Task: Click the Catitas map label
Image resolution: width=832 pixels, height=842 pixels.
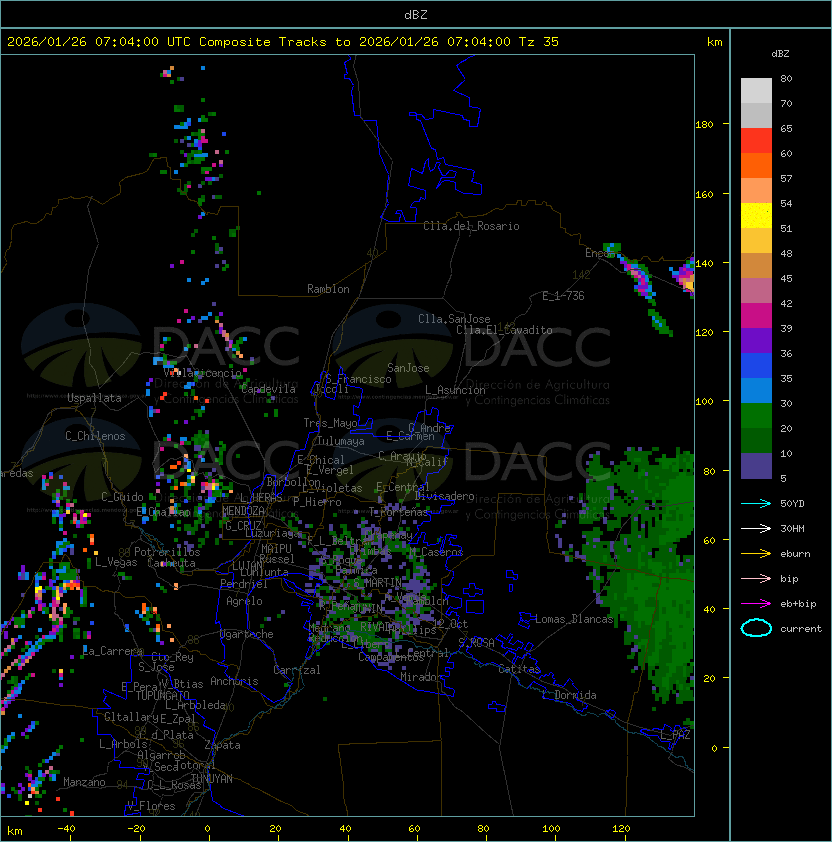Action: [519, 670]
